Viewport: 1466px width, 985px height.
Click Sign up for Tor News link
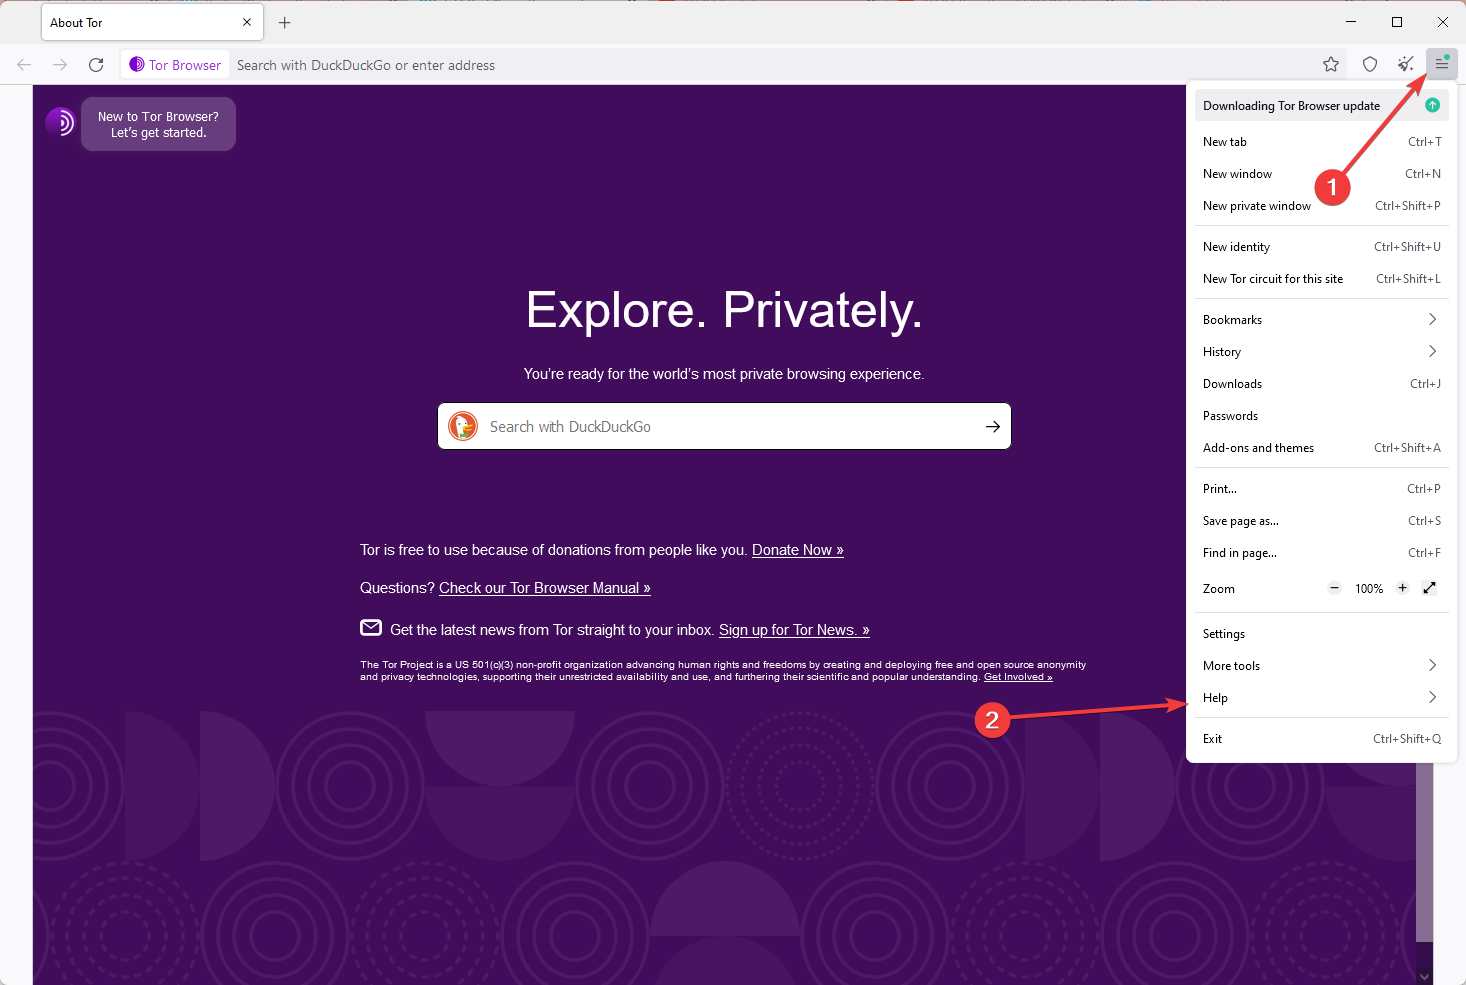coord(794,630)
